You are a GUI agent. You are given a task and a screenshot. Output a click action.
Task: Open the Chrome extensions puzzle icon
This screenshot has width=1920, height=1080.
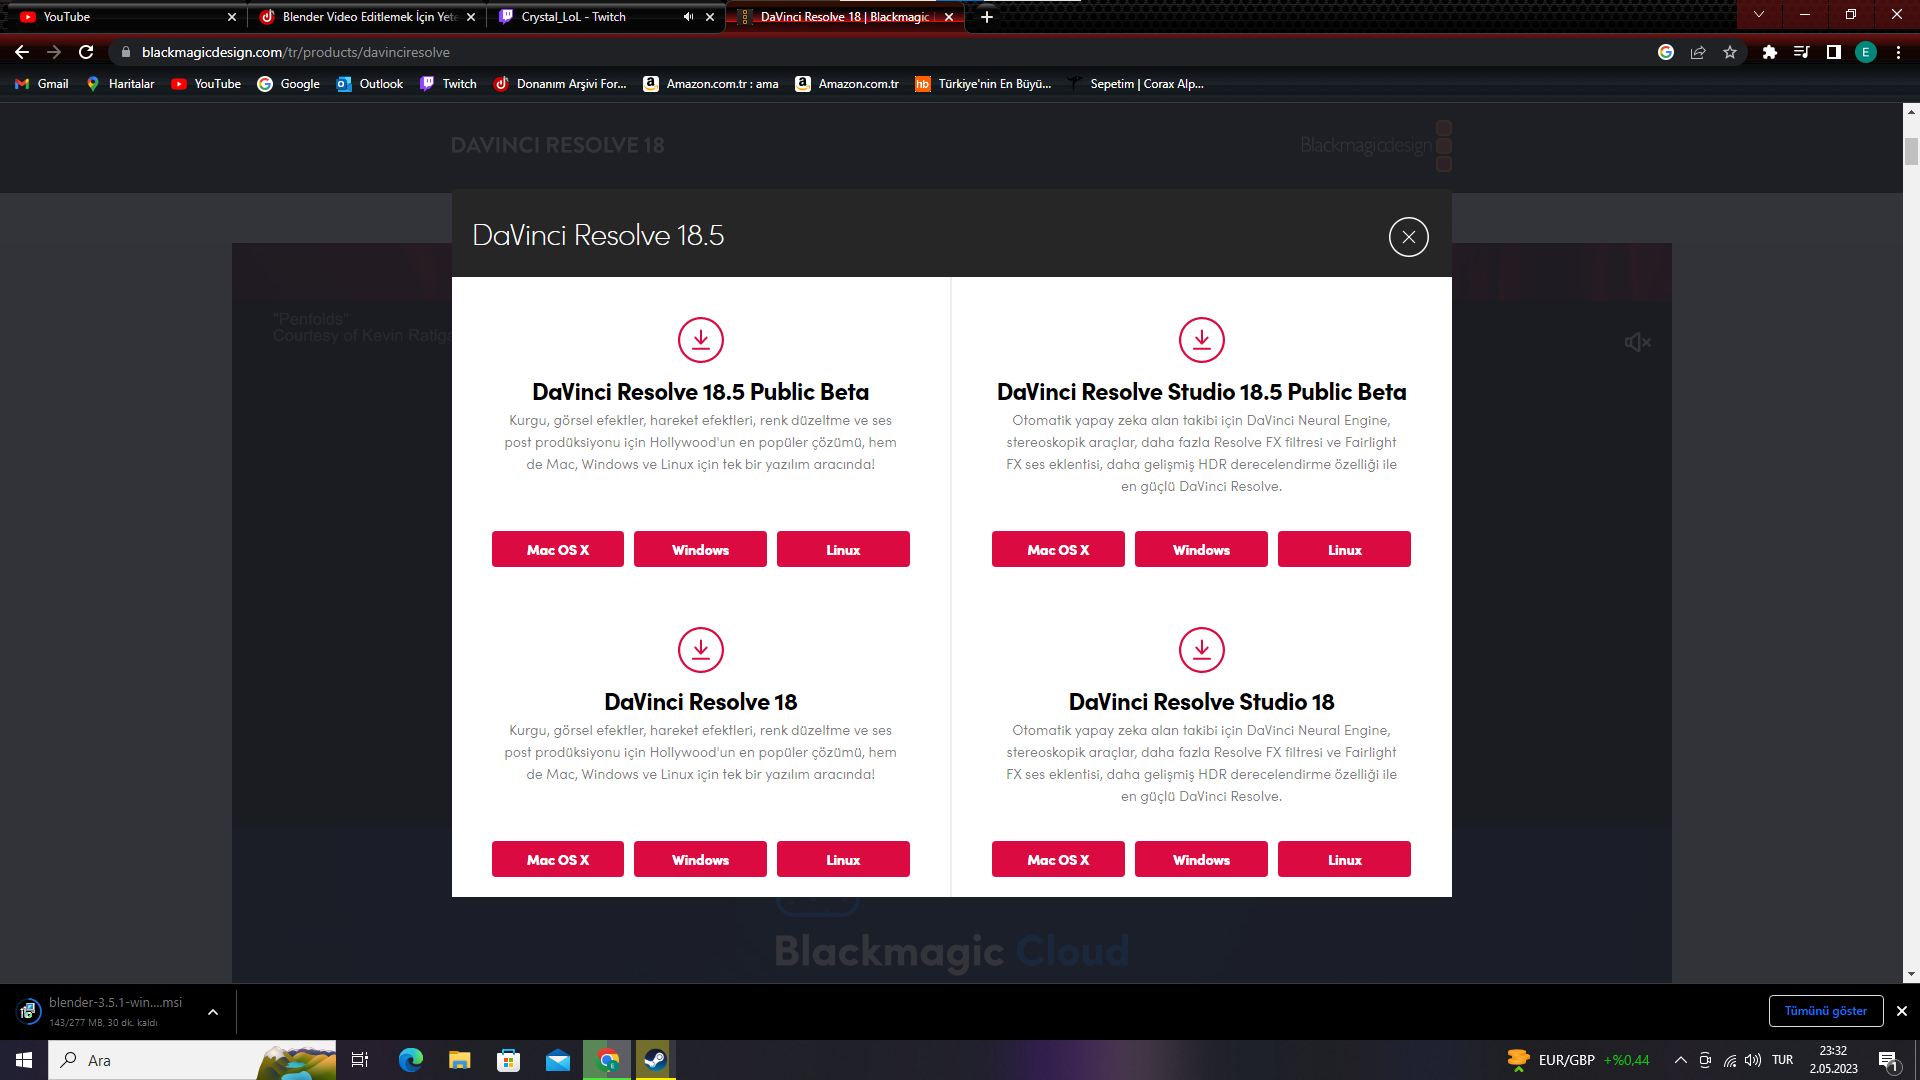(x=1769, y=52)
